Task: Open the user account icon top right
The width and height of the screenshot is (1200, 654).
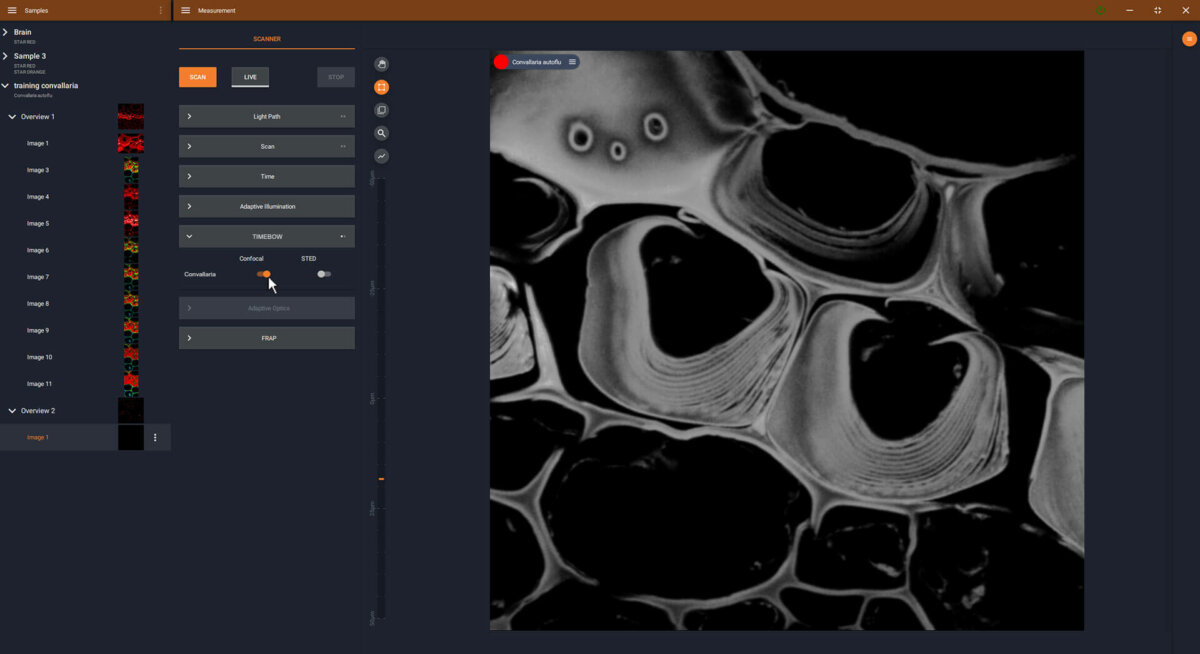Action: coord(1188,37)
